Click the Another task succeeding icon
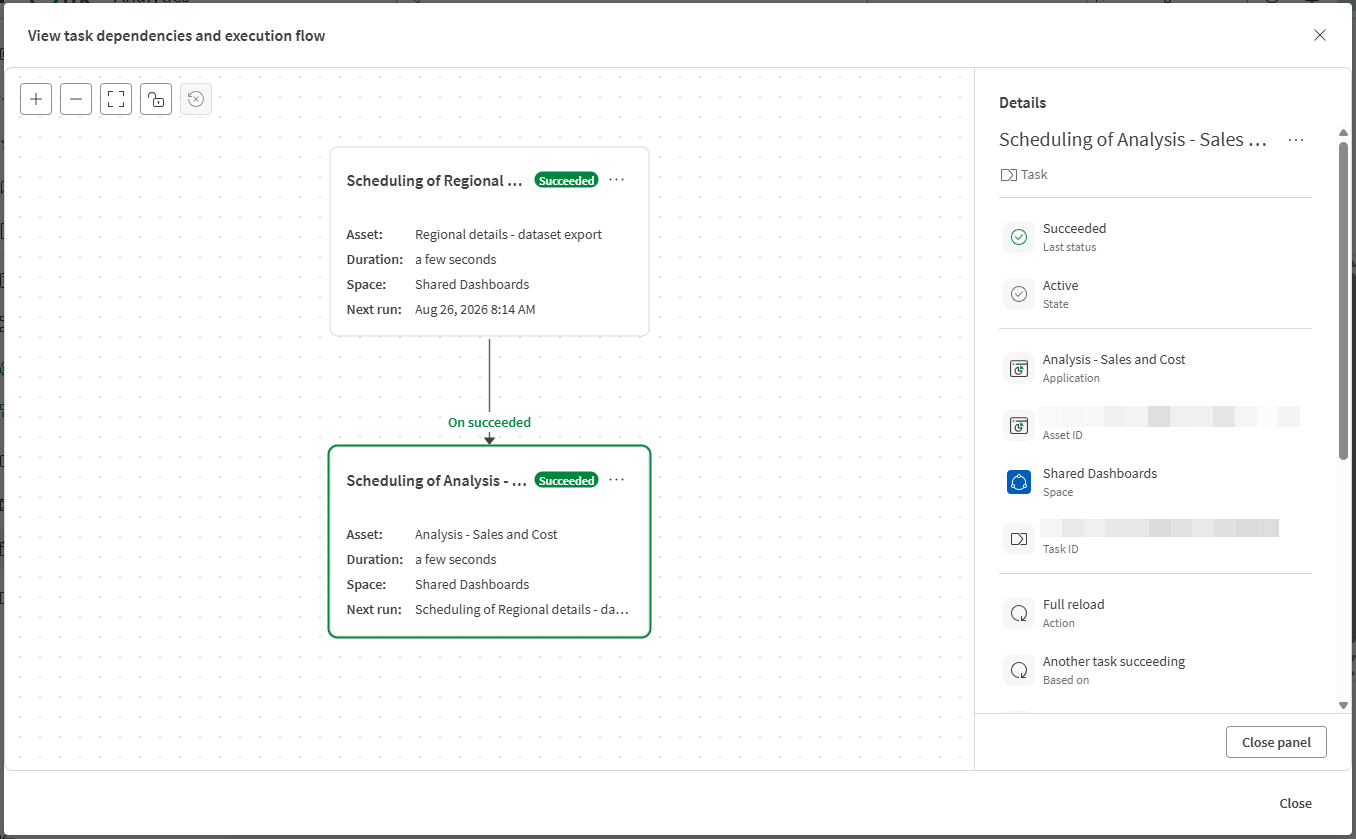The width and height of the screenshot is (1356, 839). point(1019,670)
